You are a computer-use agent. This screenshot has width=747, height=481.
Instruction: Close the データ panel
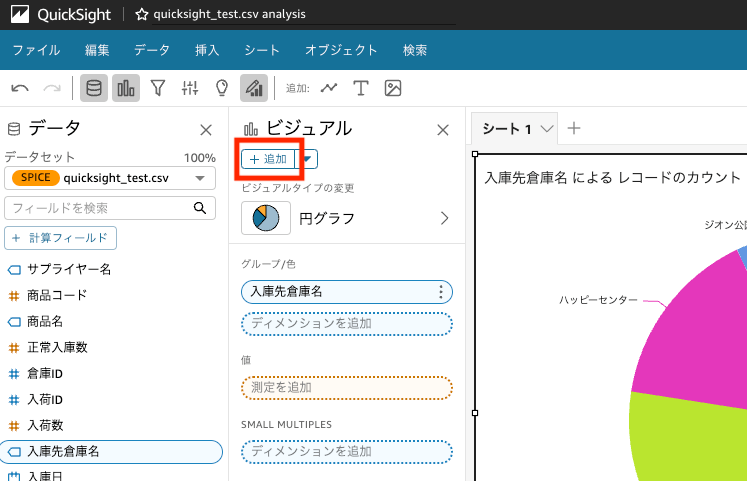(x=206, y=130)
